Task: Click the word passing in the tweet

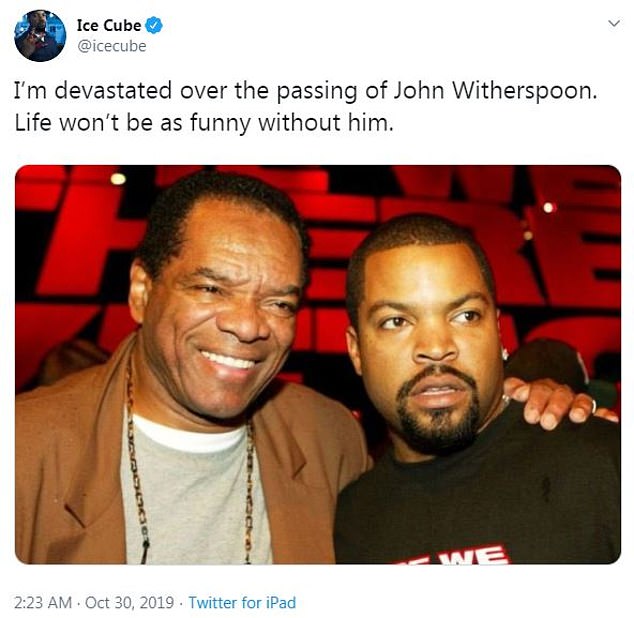Action: [317, 91]
